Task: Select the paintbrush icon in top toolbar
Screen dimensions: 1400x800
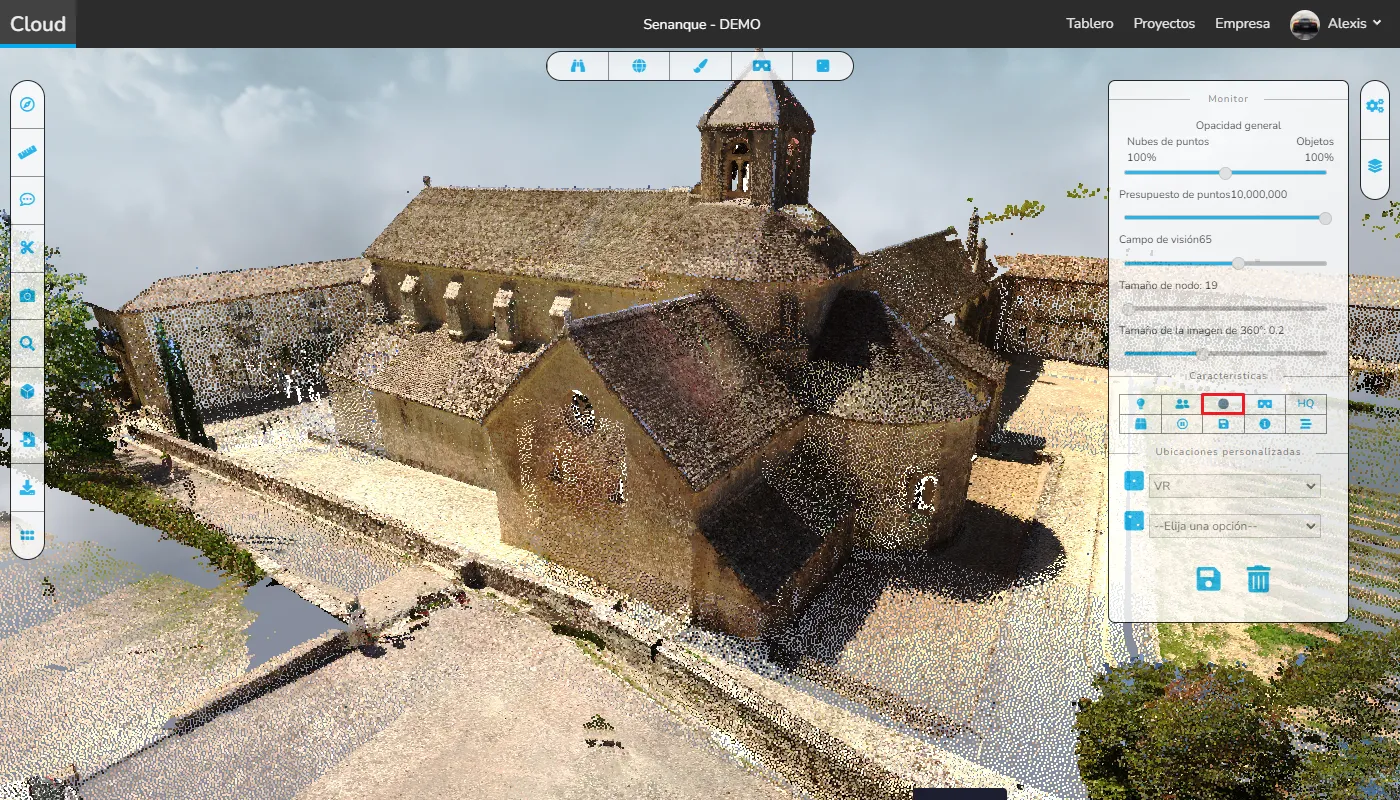Action: (700, 66)
